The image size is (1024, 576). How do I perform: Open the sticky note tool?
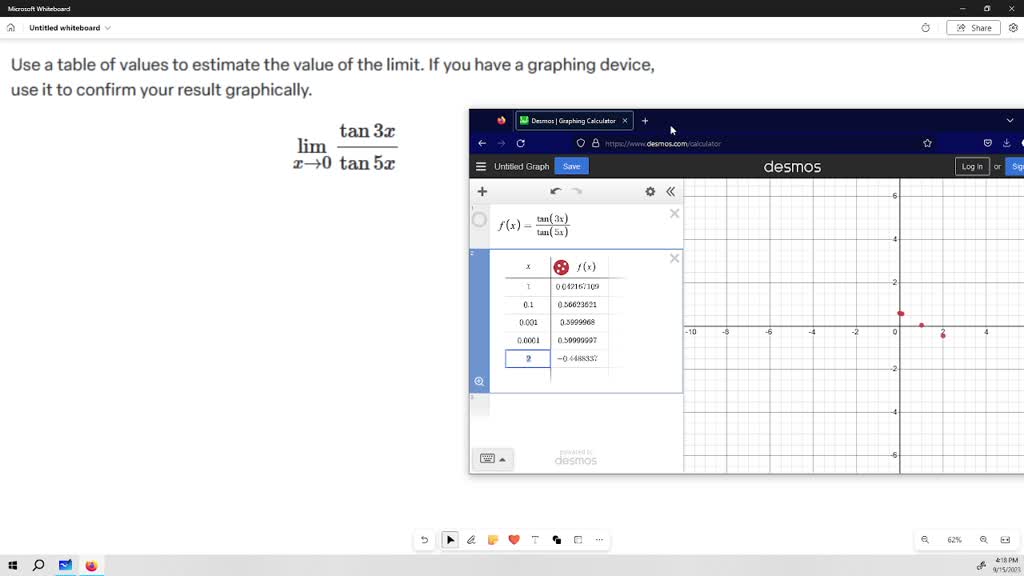pyautogui.click(x=493, y=540)
